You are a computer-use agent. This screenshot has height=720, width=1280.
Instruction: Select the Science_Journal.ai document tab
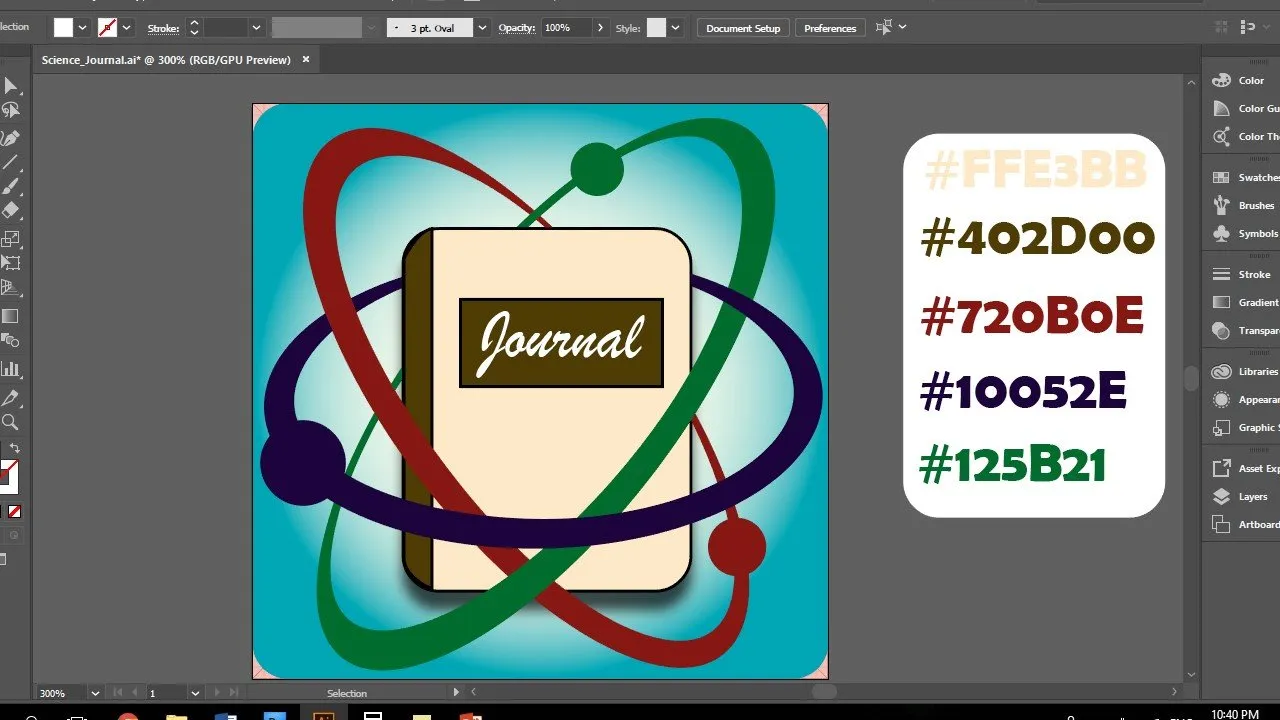166,60
